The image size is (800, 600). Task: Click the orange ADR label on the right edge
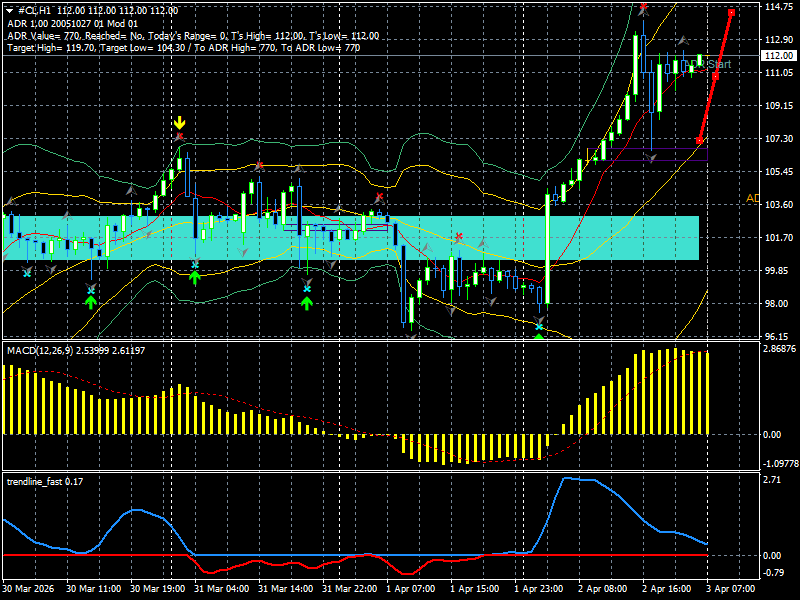point(752,197)
